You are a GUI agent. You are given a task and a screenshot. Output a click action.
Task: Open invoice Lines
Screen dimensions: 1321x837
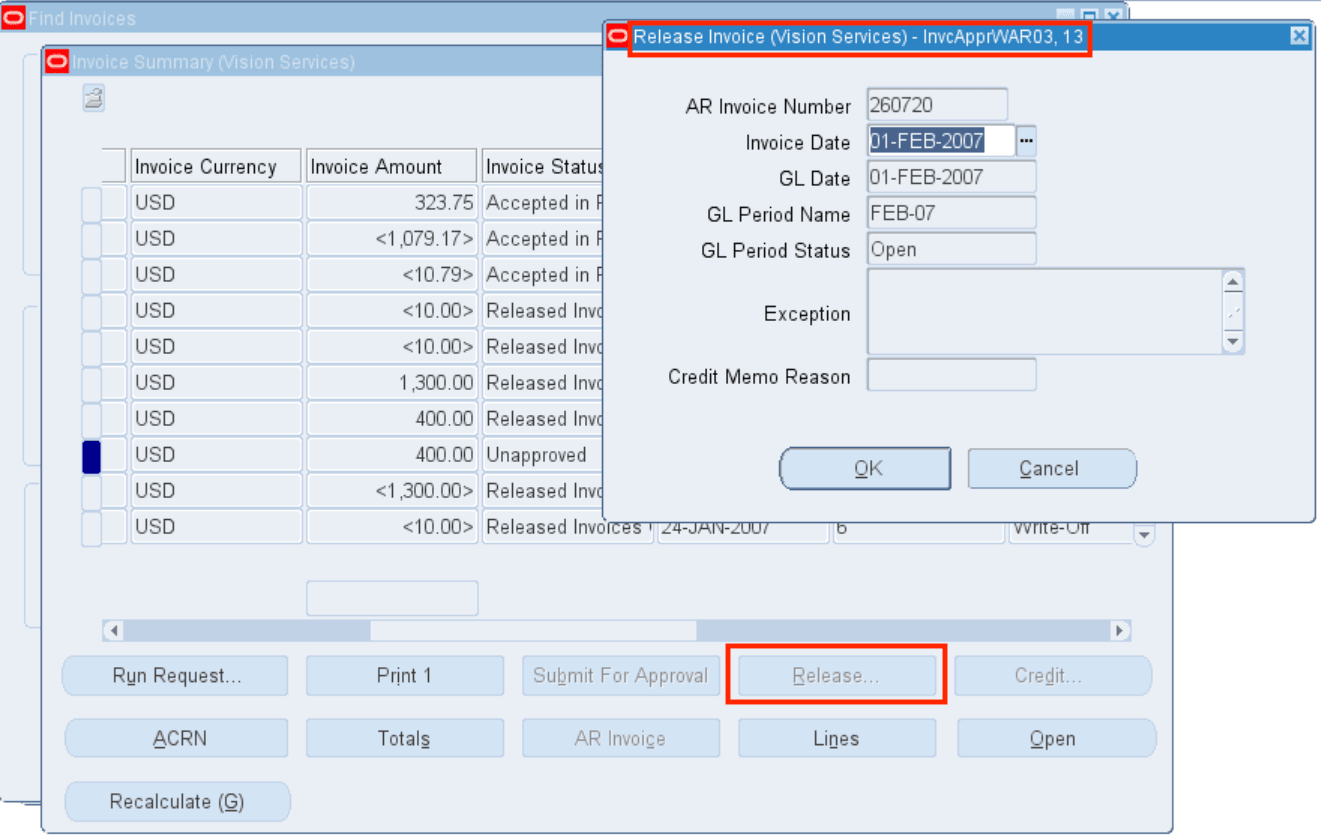click(x=837, y=739)
